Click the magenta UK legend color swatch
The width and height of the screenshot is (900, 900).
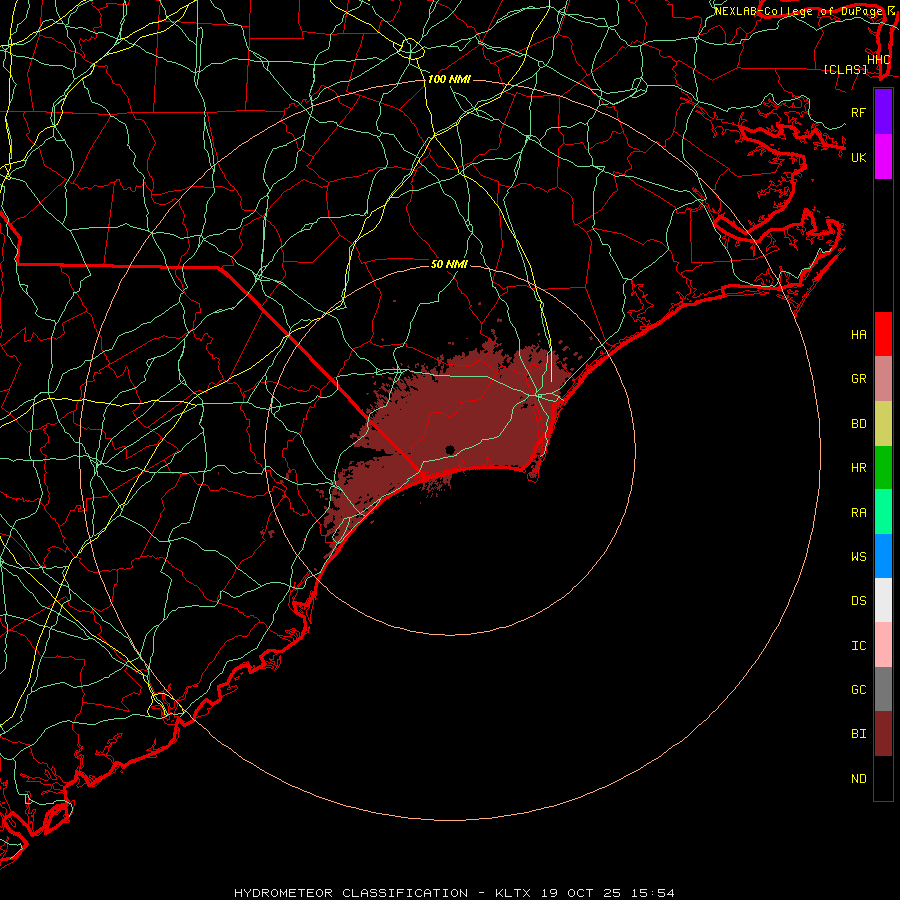point(883,157)
